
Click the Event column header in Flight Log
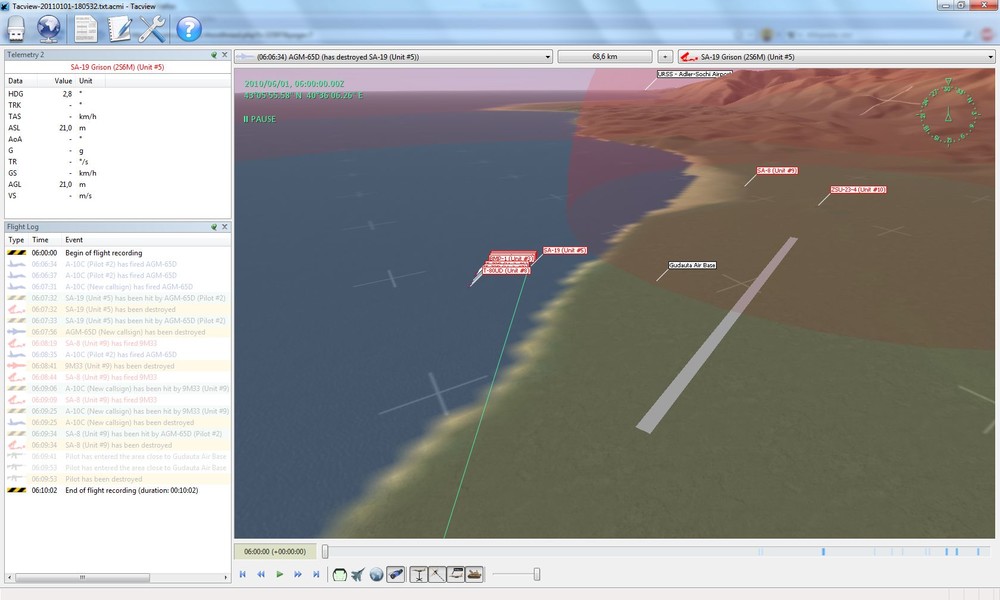click(74, 240)
